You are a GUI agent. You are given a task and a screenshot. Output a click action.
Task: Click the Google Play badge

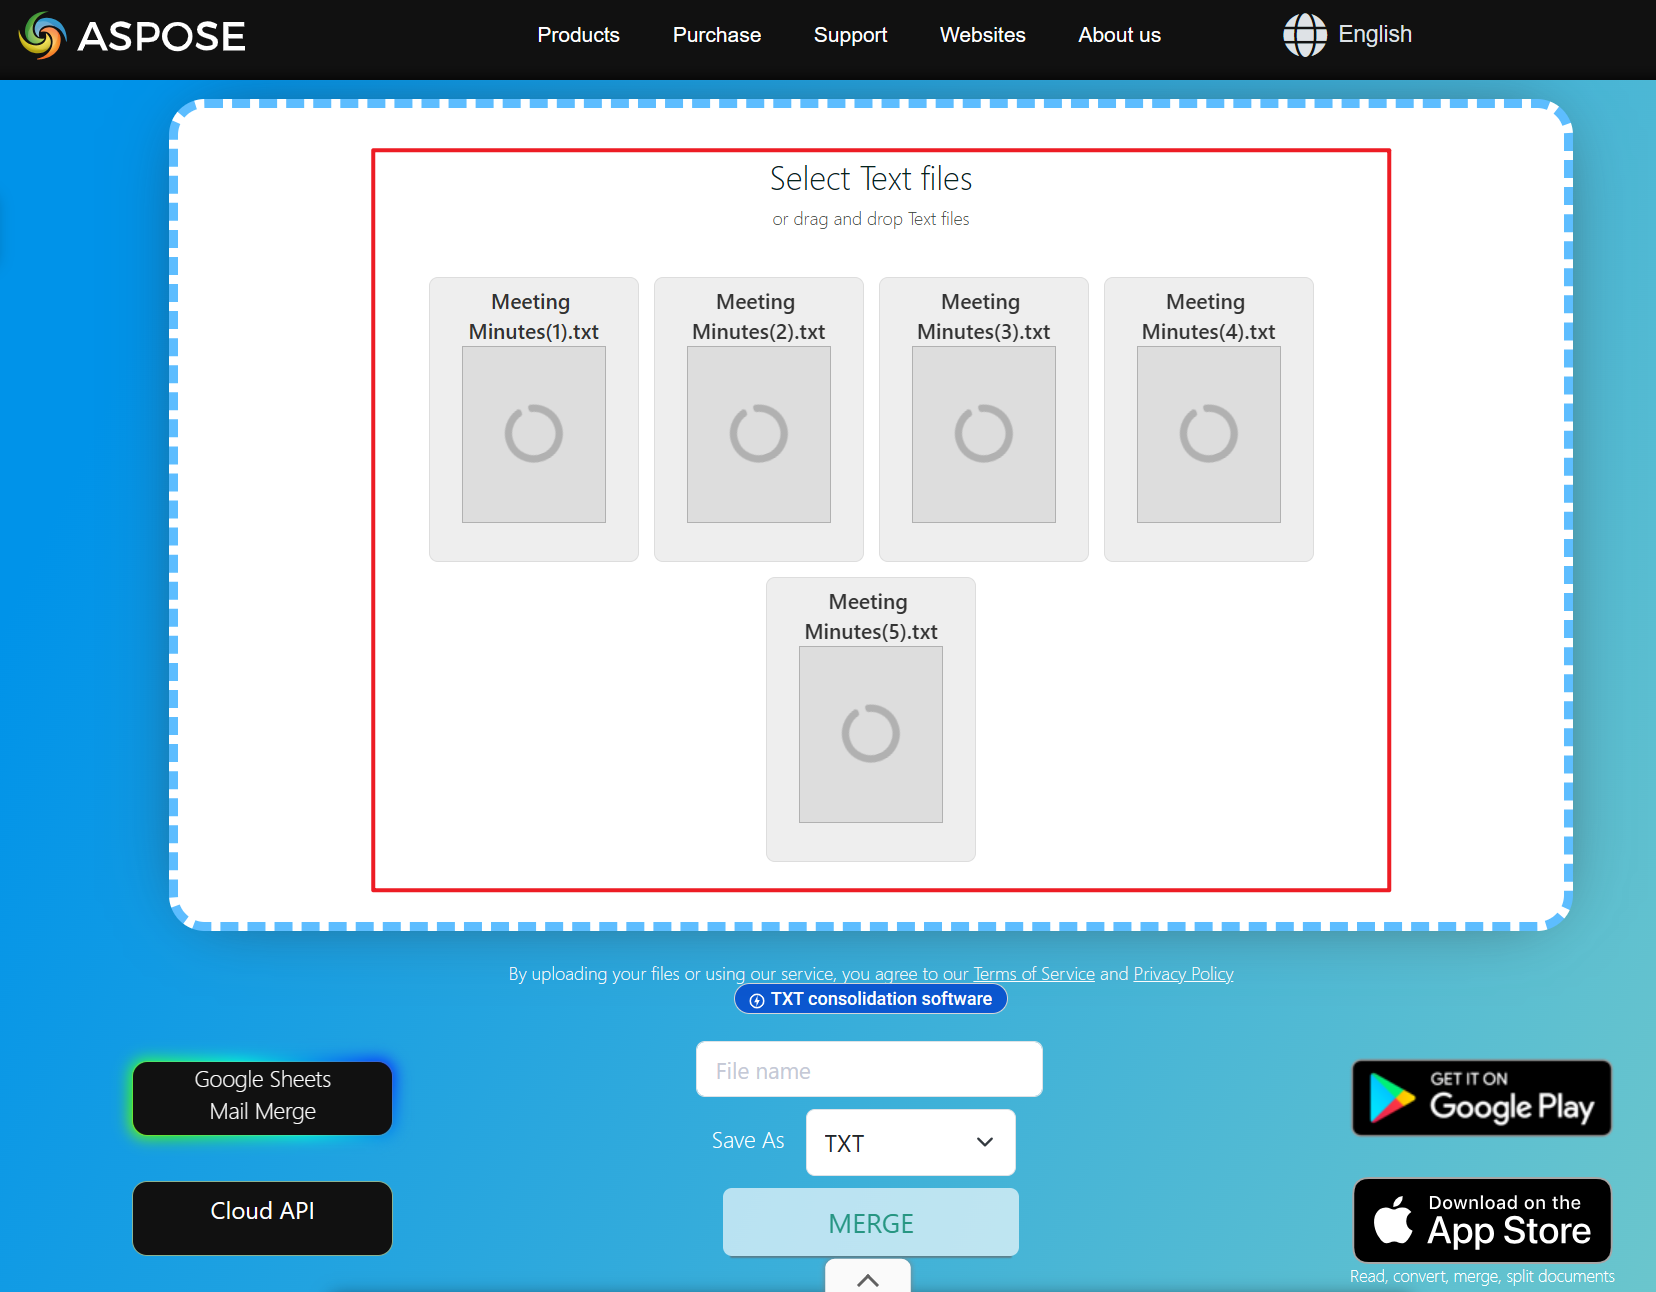[1482, 1098]
